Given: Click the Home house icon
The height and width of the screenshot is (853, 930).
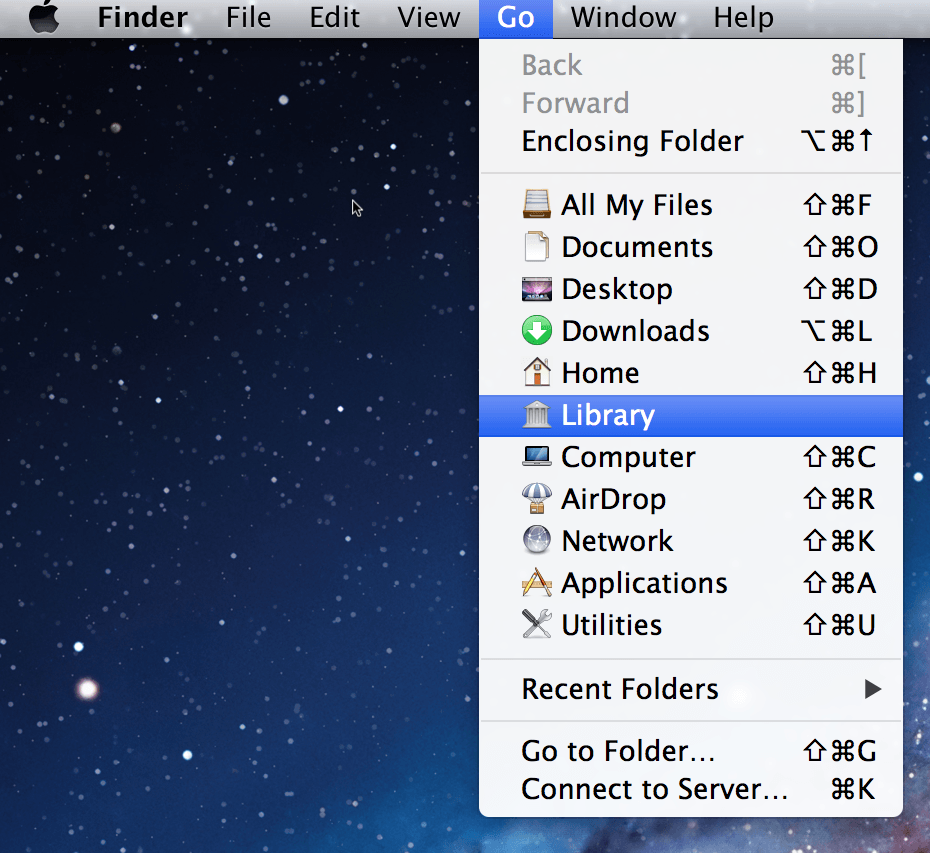Looking at the screenshot, I should 537,372.
